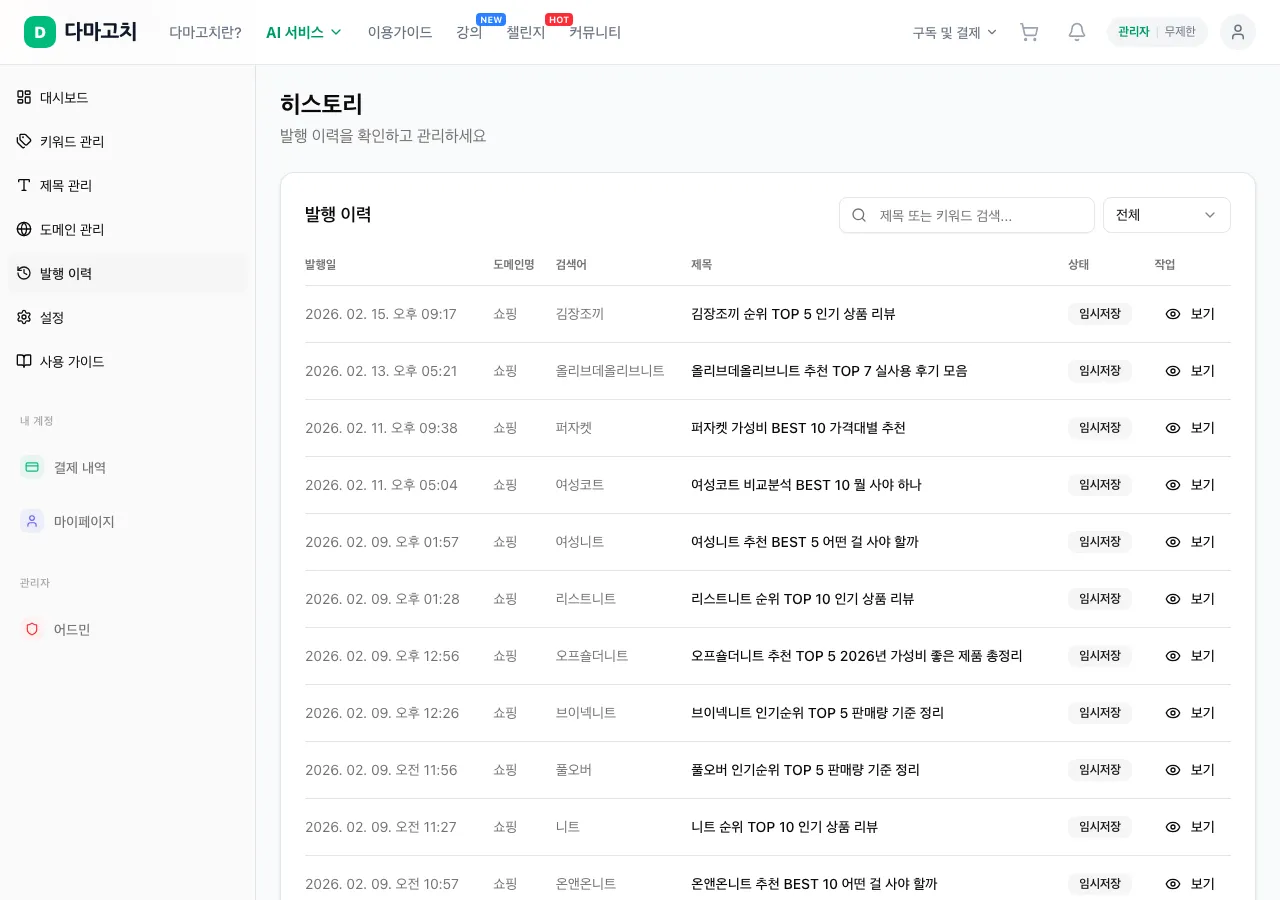Screen dimensions: 1280x900
Task: Open the 챌린지 menu item
Action: (x=526, y=32)
